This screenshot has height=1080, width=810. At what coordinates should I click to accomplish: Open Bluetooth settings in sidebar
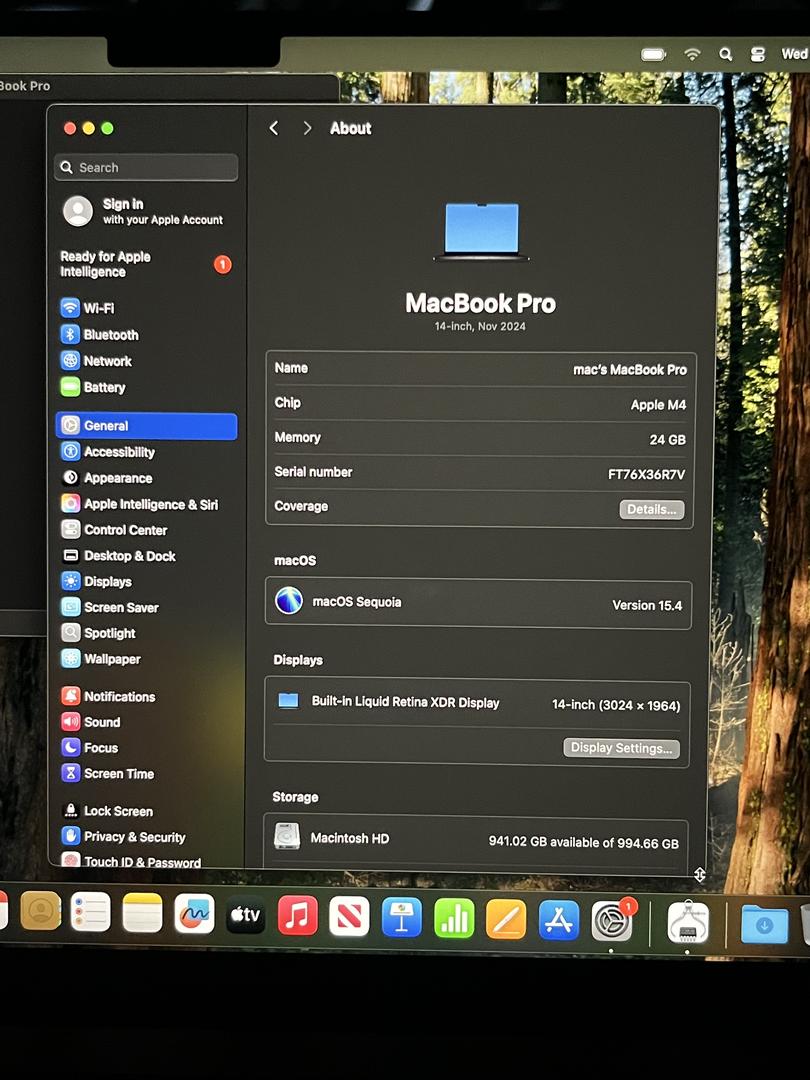coord(100,335)
